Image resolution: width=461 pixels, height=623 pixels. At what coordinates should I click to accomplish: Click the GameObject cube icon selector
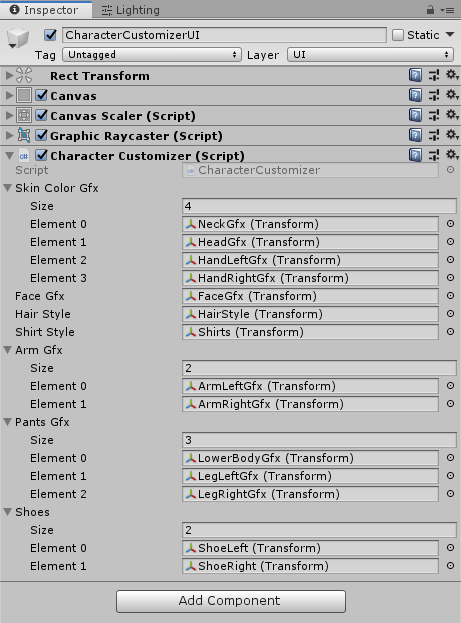click(17, 39)
